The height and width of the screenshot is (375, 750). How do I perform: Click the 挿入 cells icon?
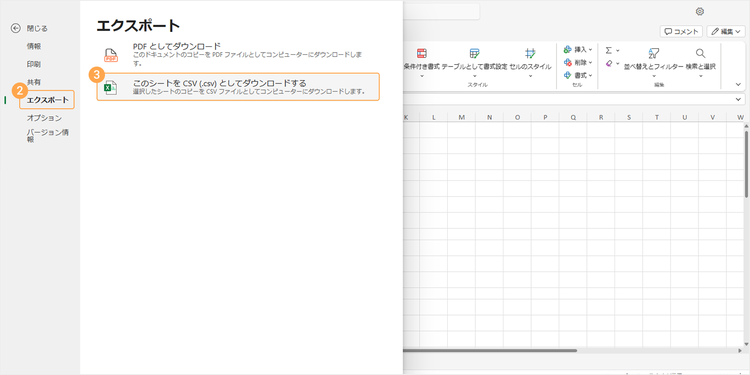568,49
